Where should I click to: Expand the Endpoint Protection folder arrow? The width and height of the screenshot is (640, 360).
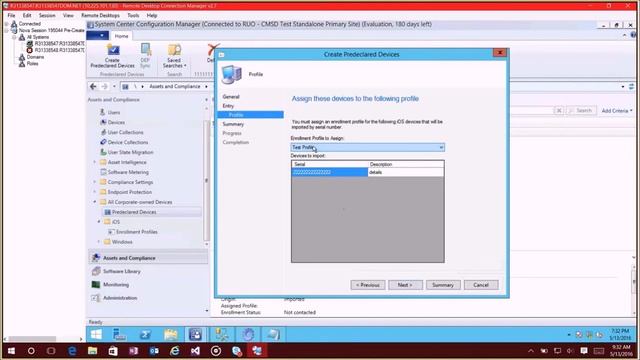(95, 192)
